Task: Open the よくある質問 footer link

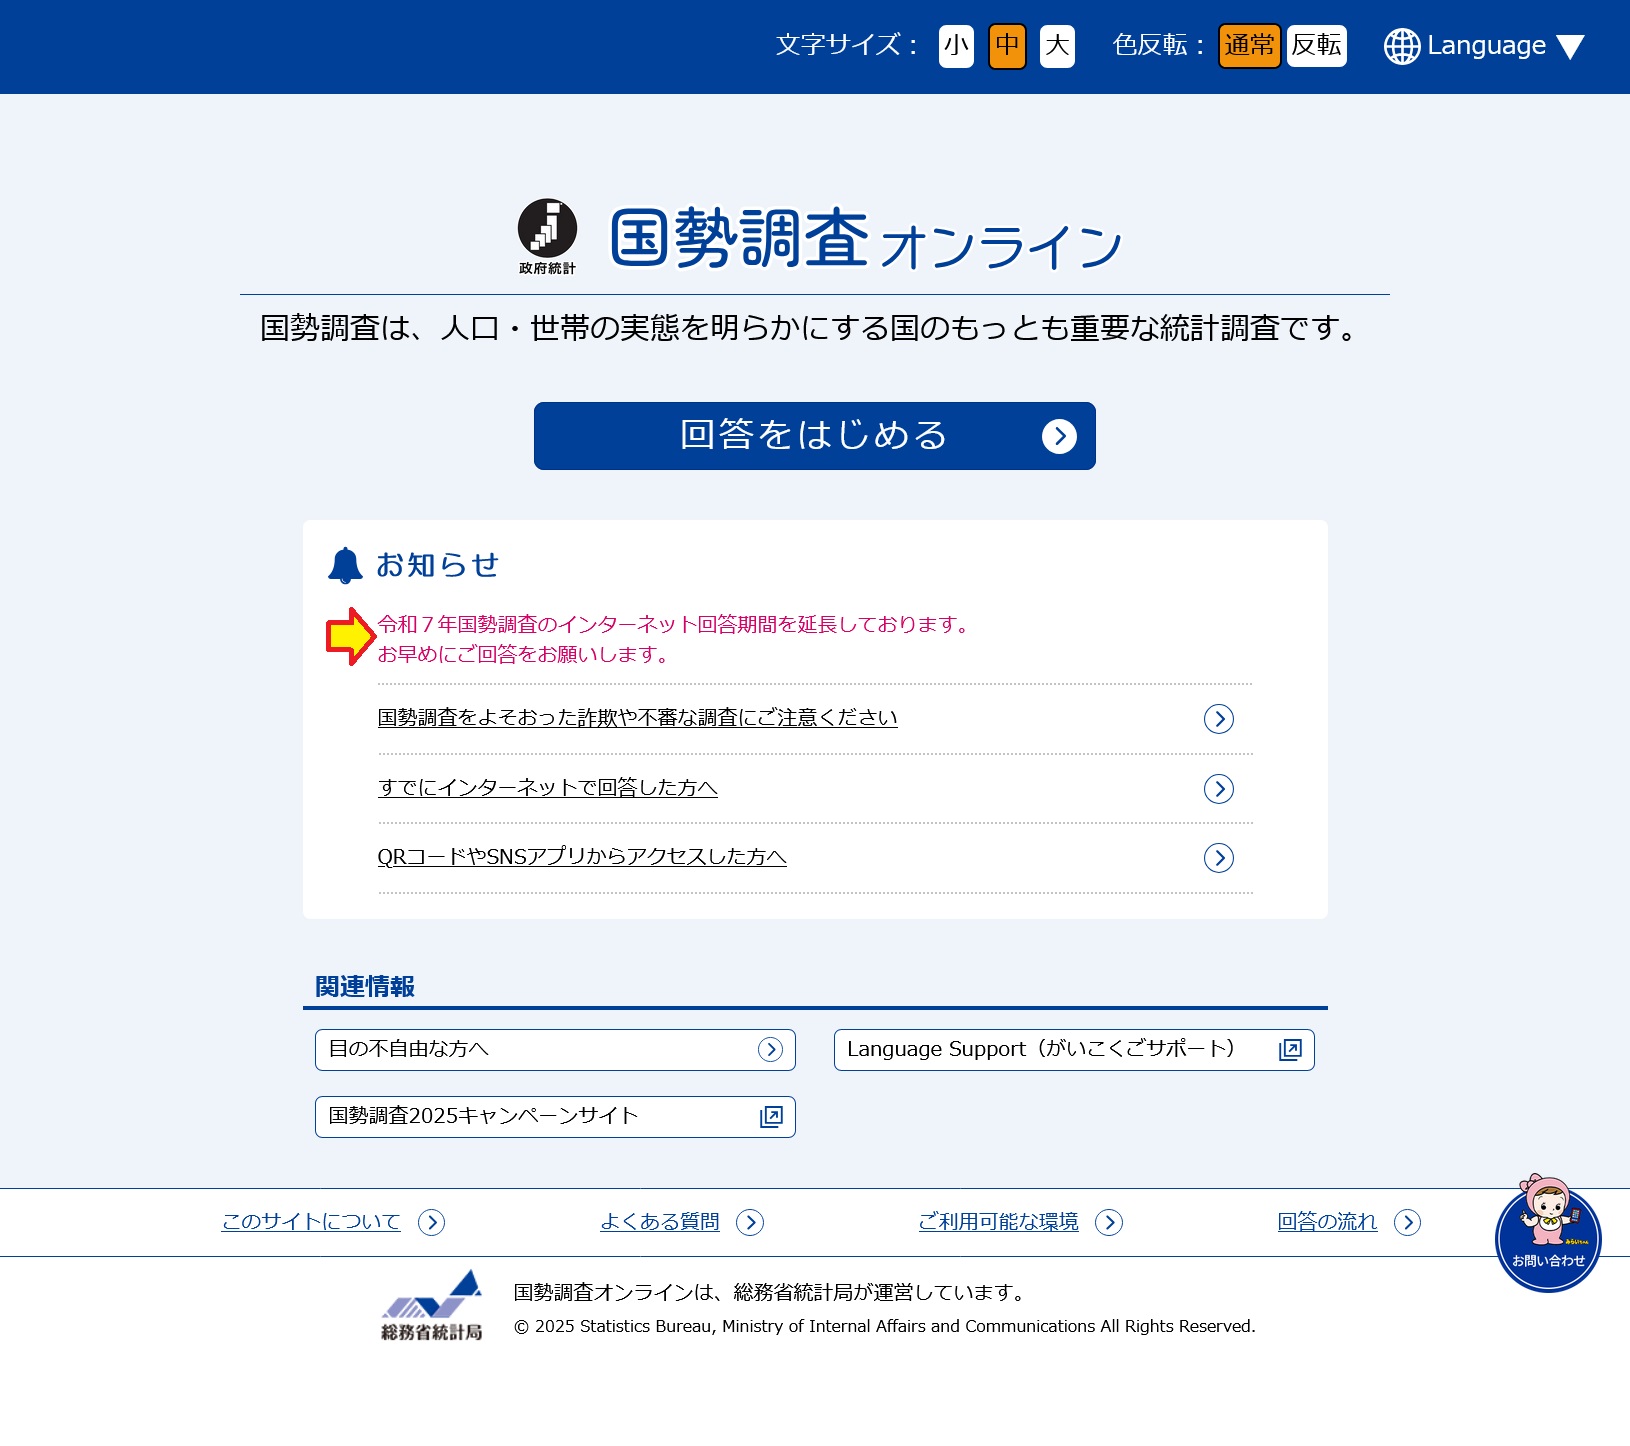Action: [660, 1222]
